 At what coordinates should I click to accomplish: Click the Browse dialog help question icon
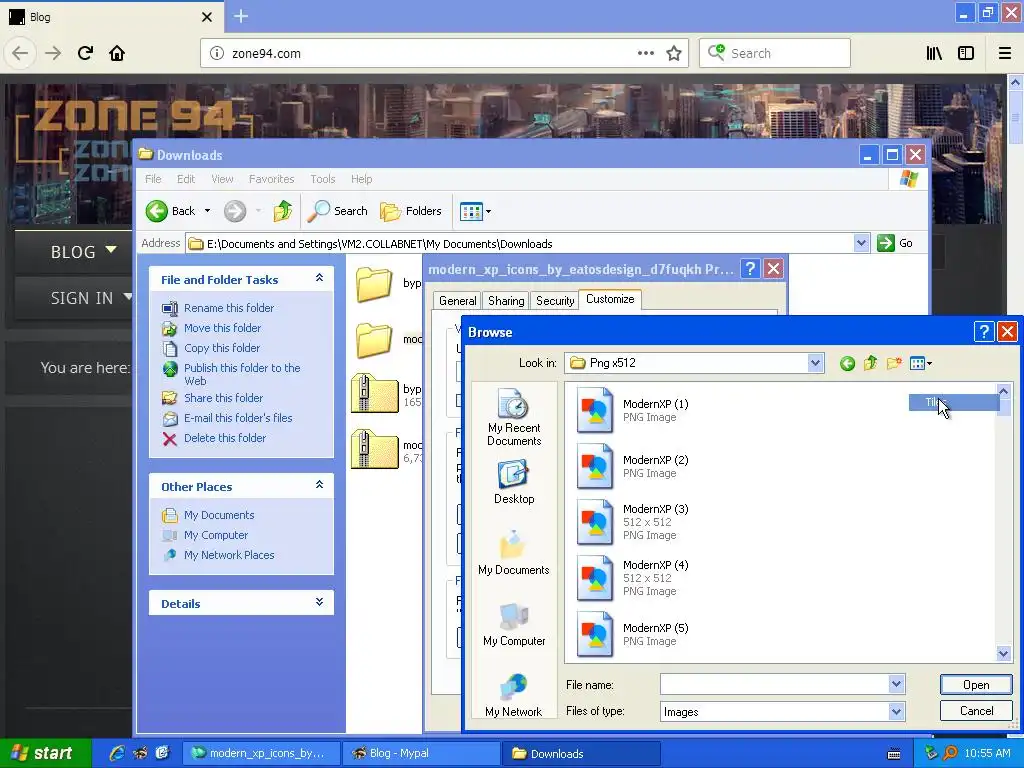[x=984, y=332]
